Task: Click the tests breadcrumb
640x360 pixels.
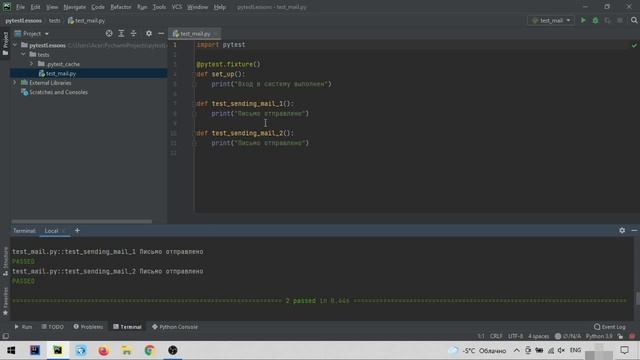Action: click(54, 20)
